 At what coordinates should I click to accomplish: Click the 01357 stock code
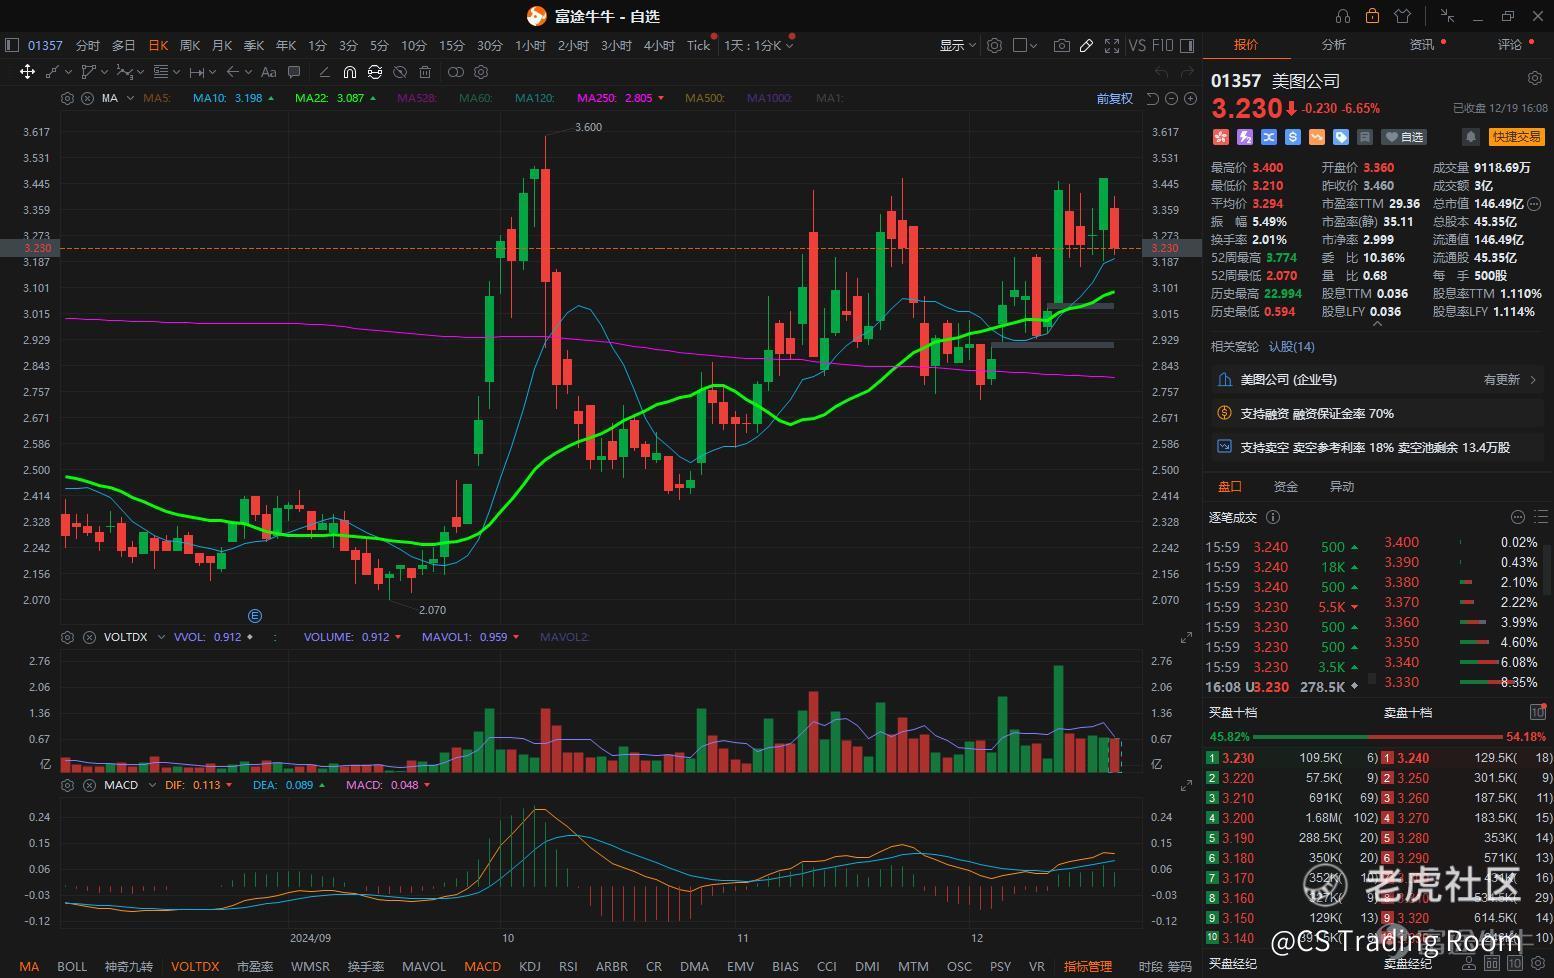click(x=45, y=45)
